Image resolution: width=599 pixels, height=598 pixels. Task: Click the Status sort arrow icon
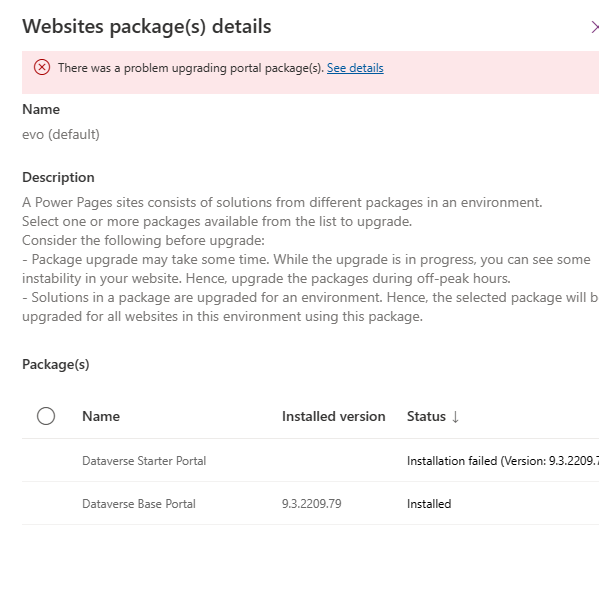[455, 416]
